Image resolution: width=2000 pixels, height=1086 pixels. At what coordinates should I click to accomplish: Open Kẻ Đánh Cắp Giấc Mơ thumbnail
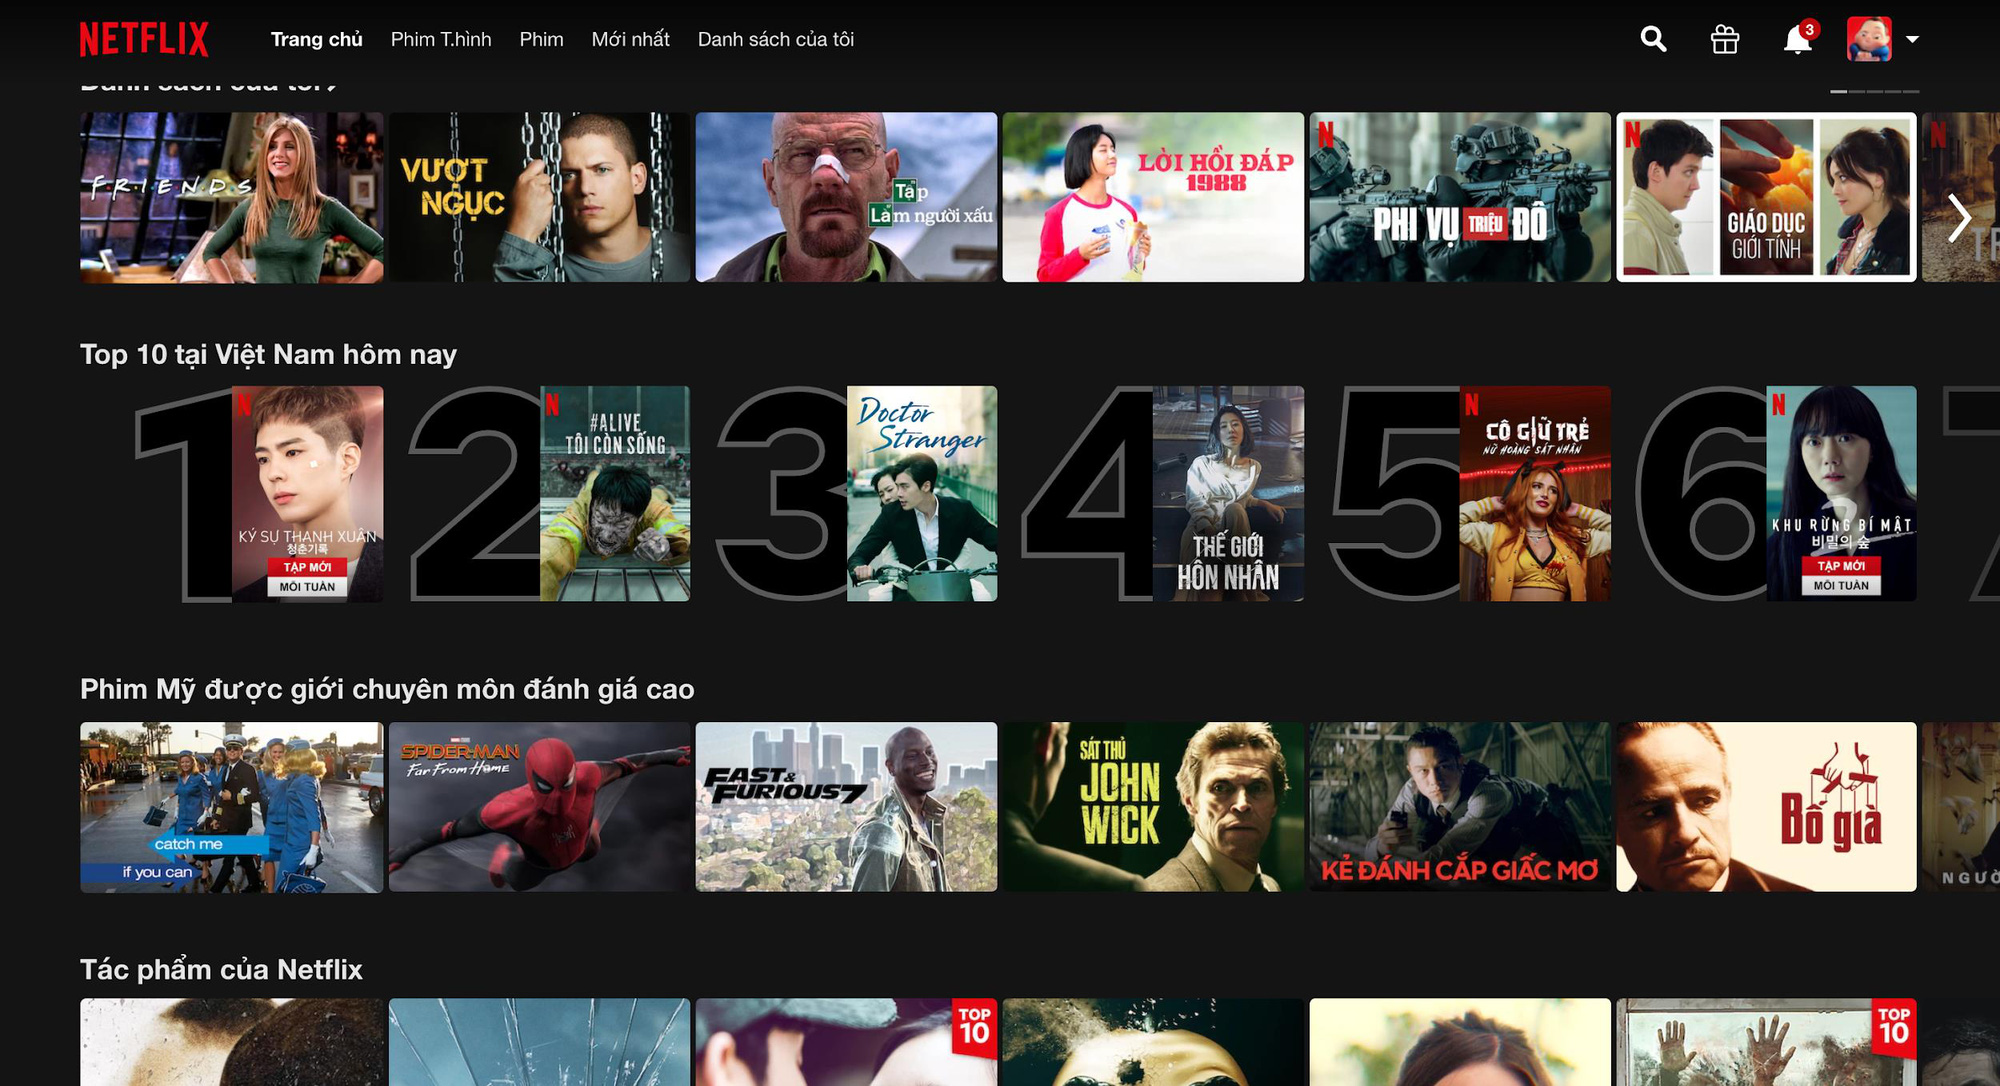point(1460,807)
